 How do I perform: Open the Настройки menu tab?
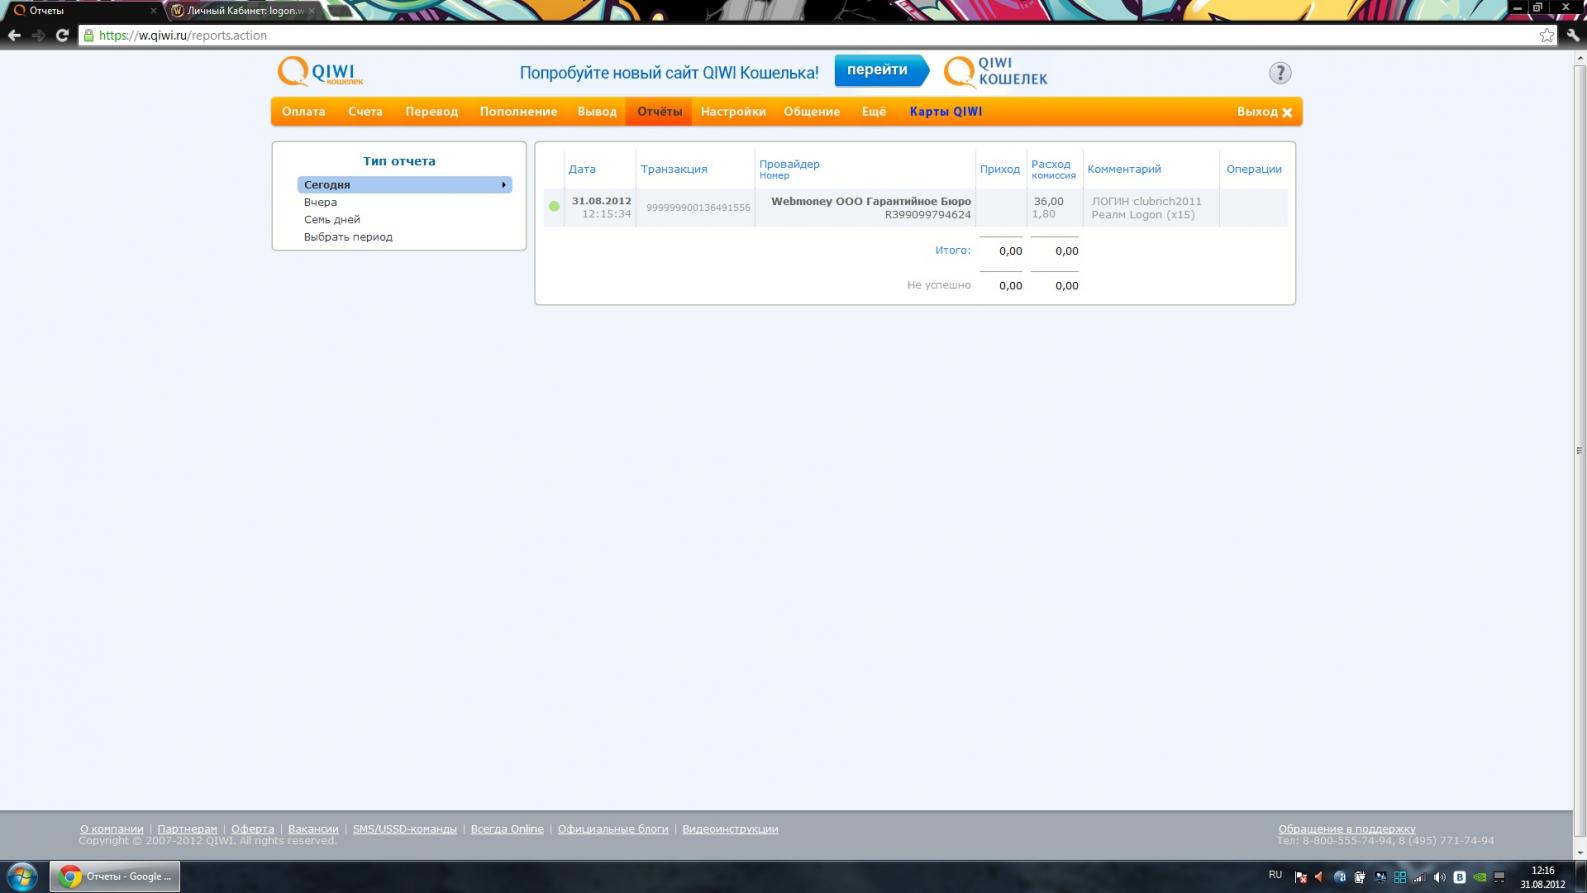click(x=732, y=112)
